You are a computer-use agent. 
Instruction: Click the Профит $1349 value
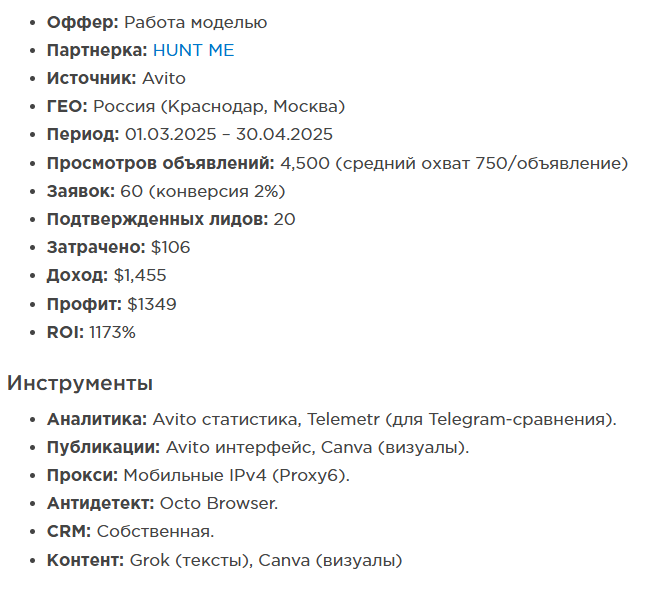(x=152, y=304)
